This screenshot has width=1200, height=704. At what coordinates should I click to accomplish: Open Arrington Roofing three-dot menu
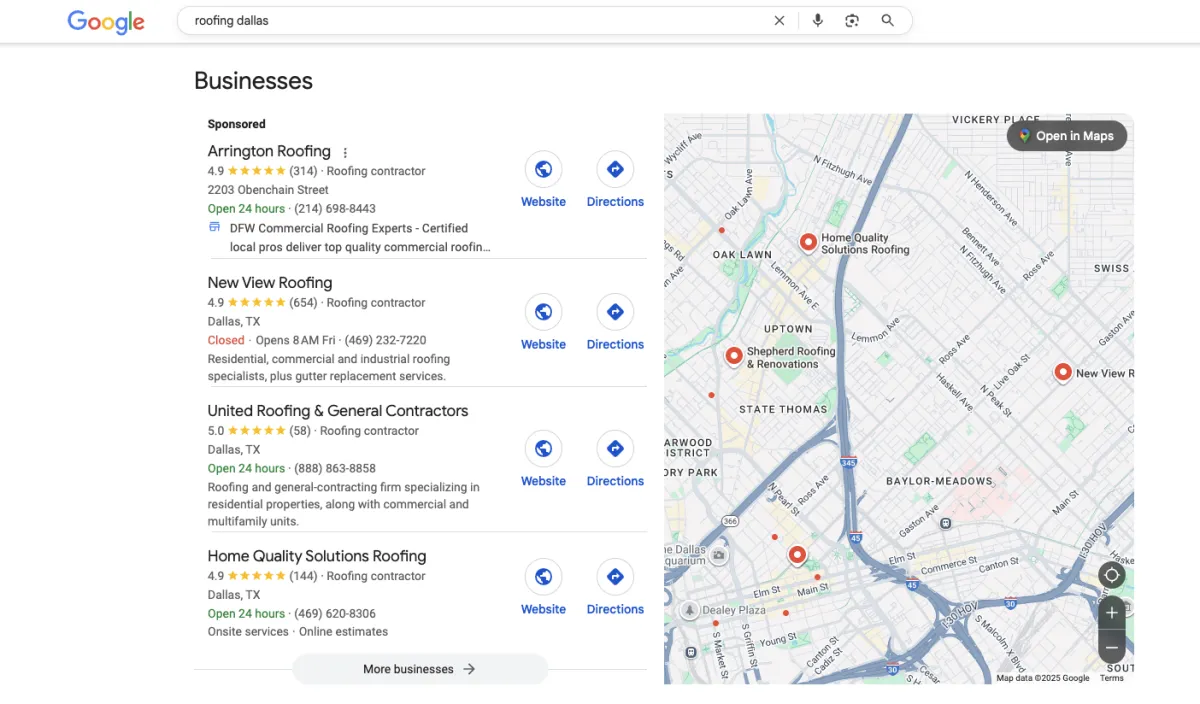[345, 153]
